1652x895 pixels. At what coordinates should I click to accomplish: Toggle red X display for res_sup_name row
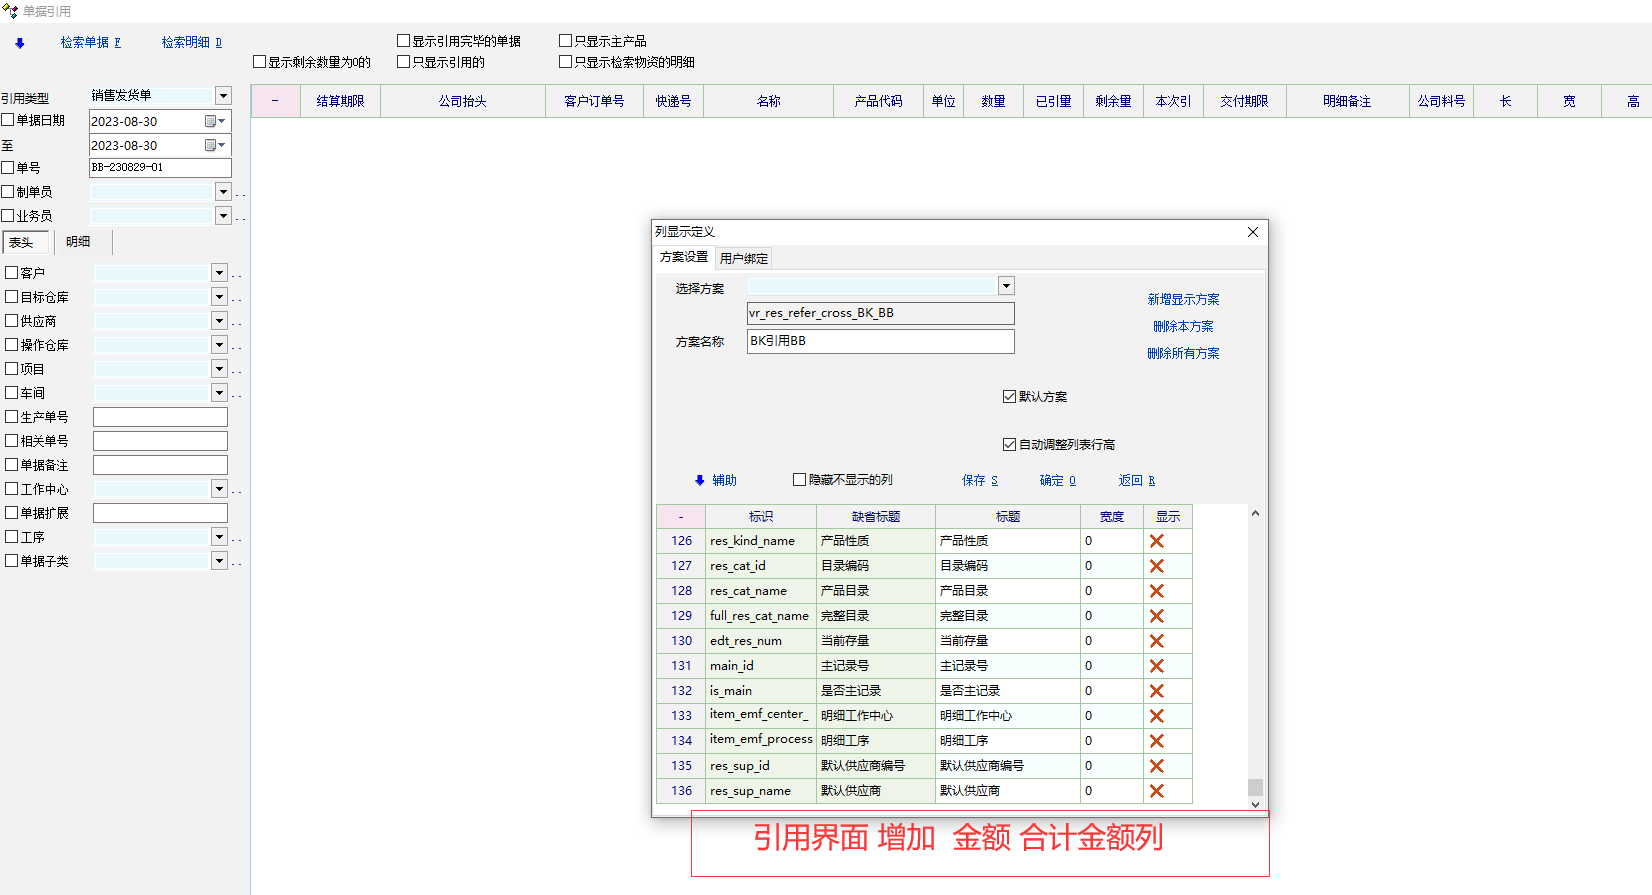point(1156,791)
